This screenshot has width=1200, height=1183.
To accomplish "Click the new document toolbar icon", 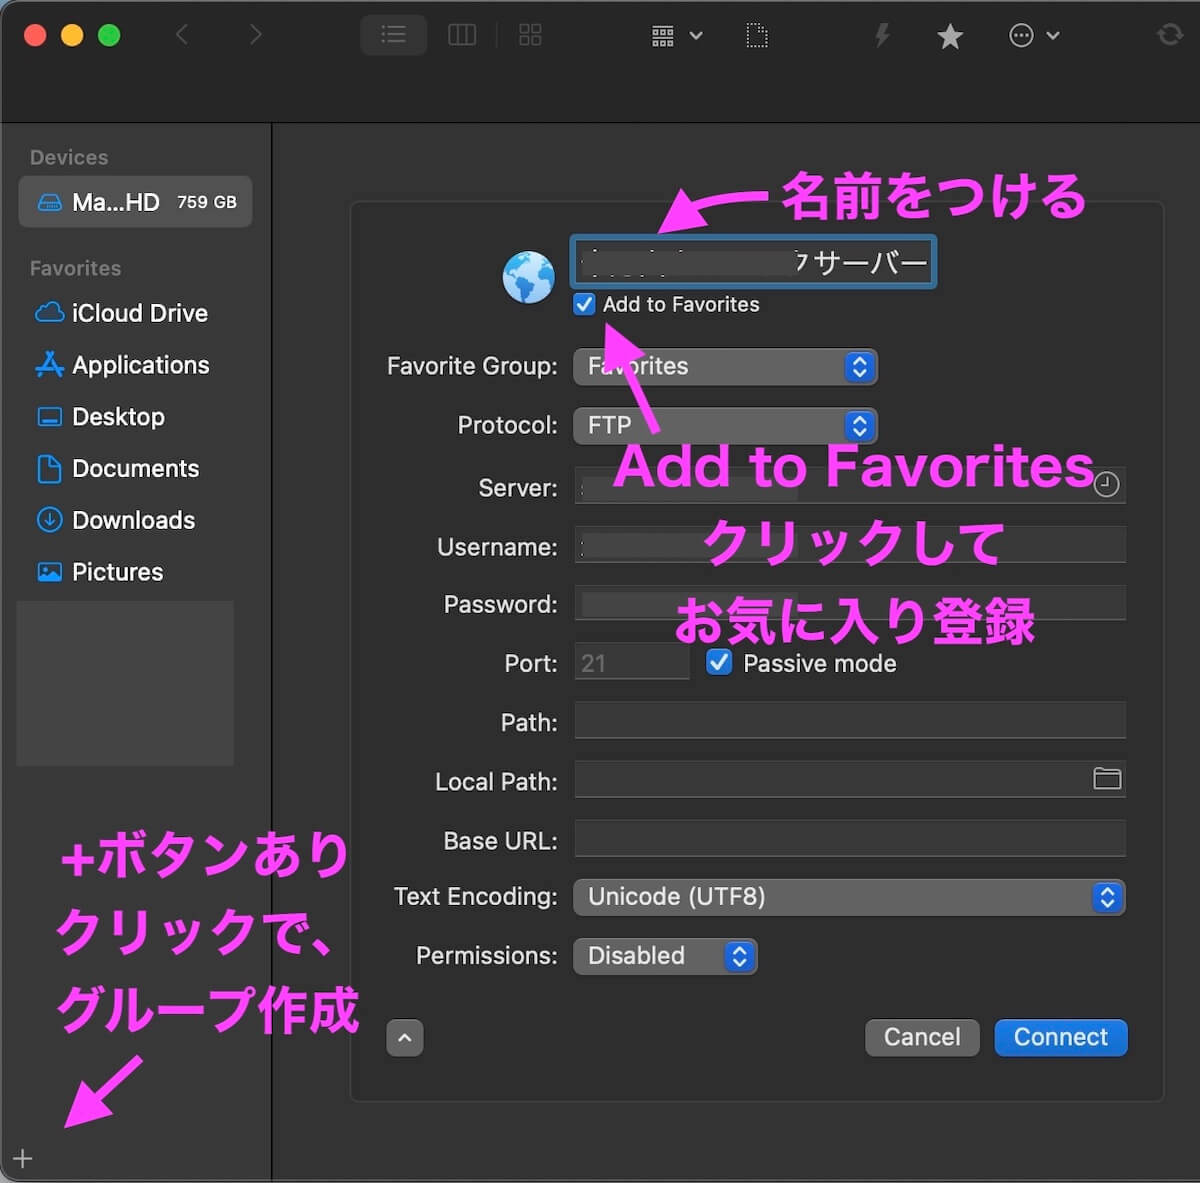I will tap(757, 36).
